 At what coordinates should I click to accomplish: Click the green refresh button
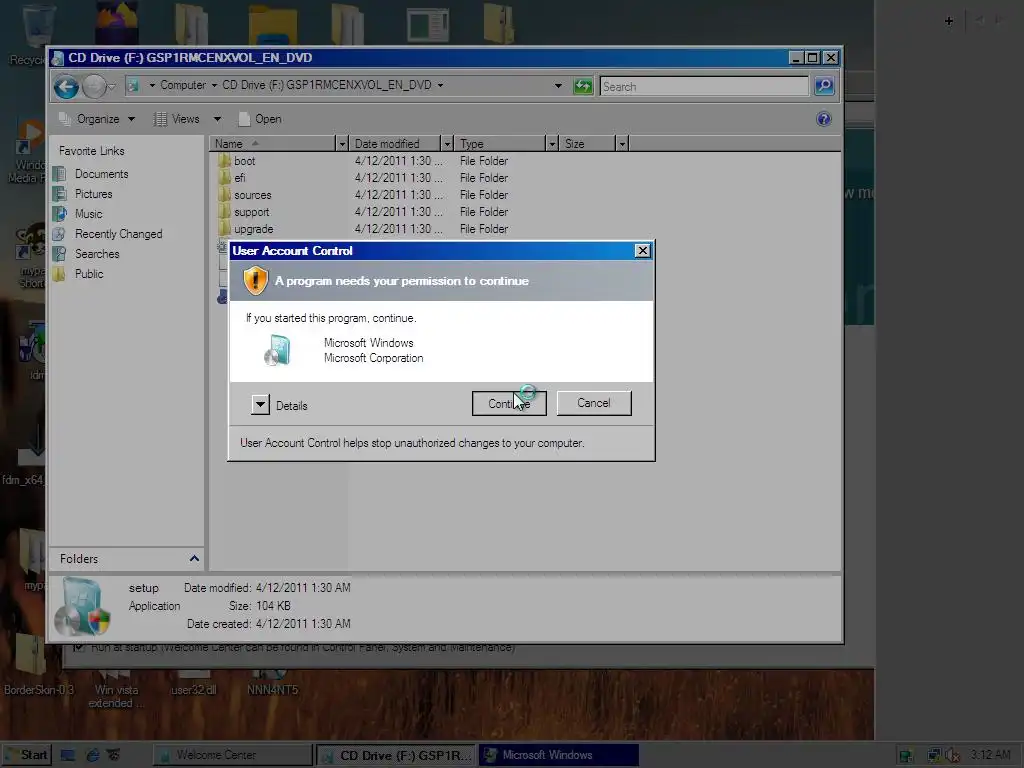click(583, 86)
